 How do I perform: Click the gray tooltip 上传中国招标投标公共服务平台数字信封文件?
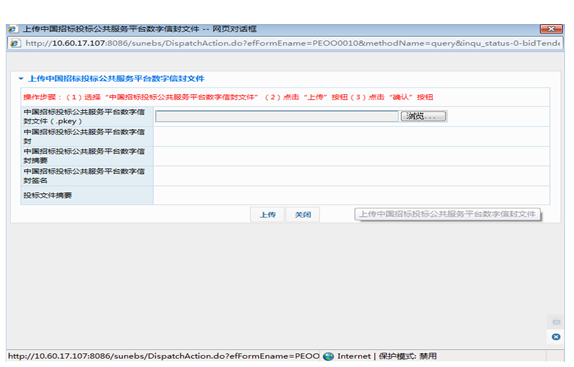coord(447,214)
